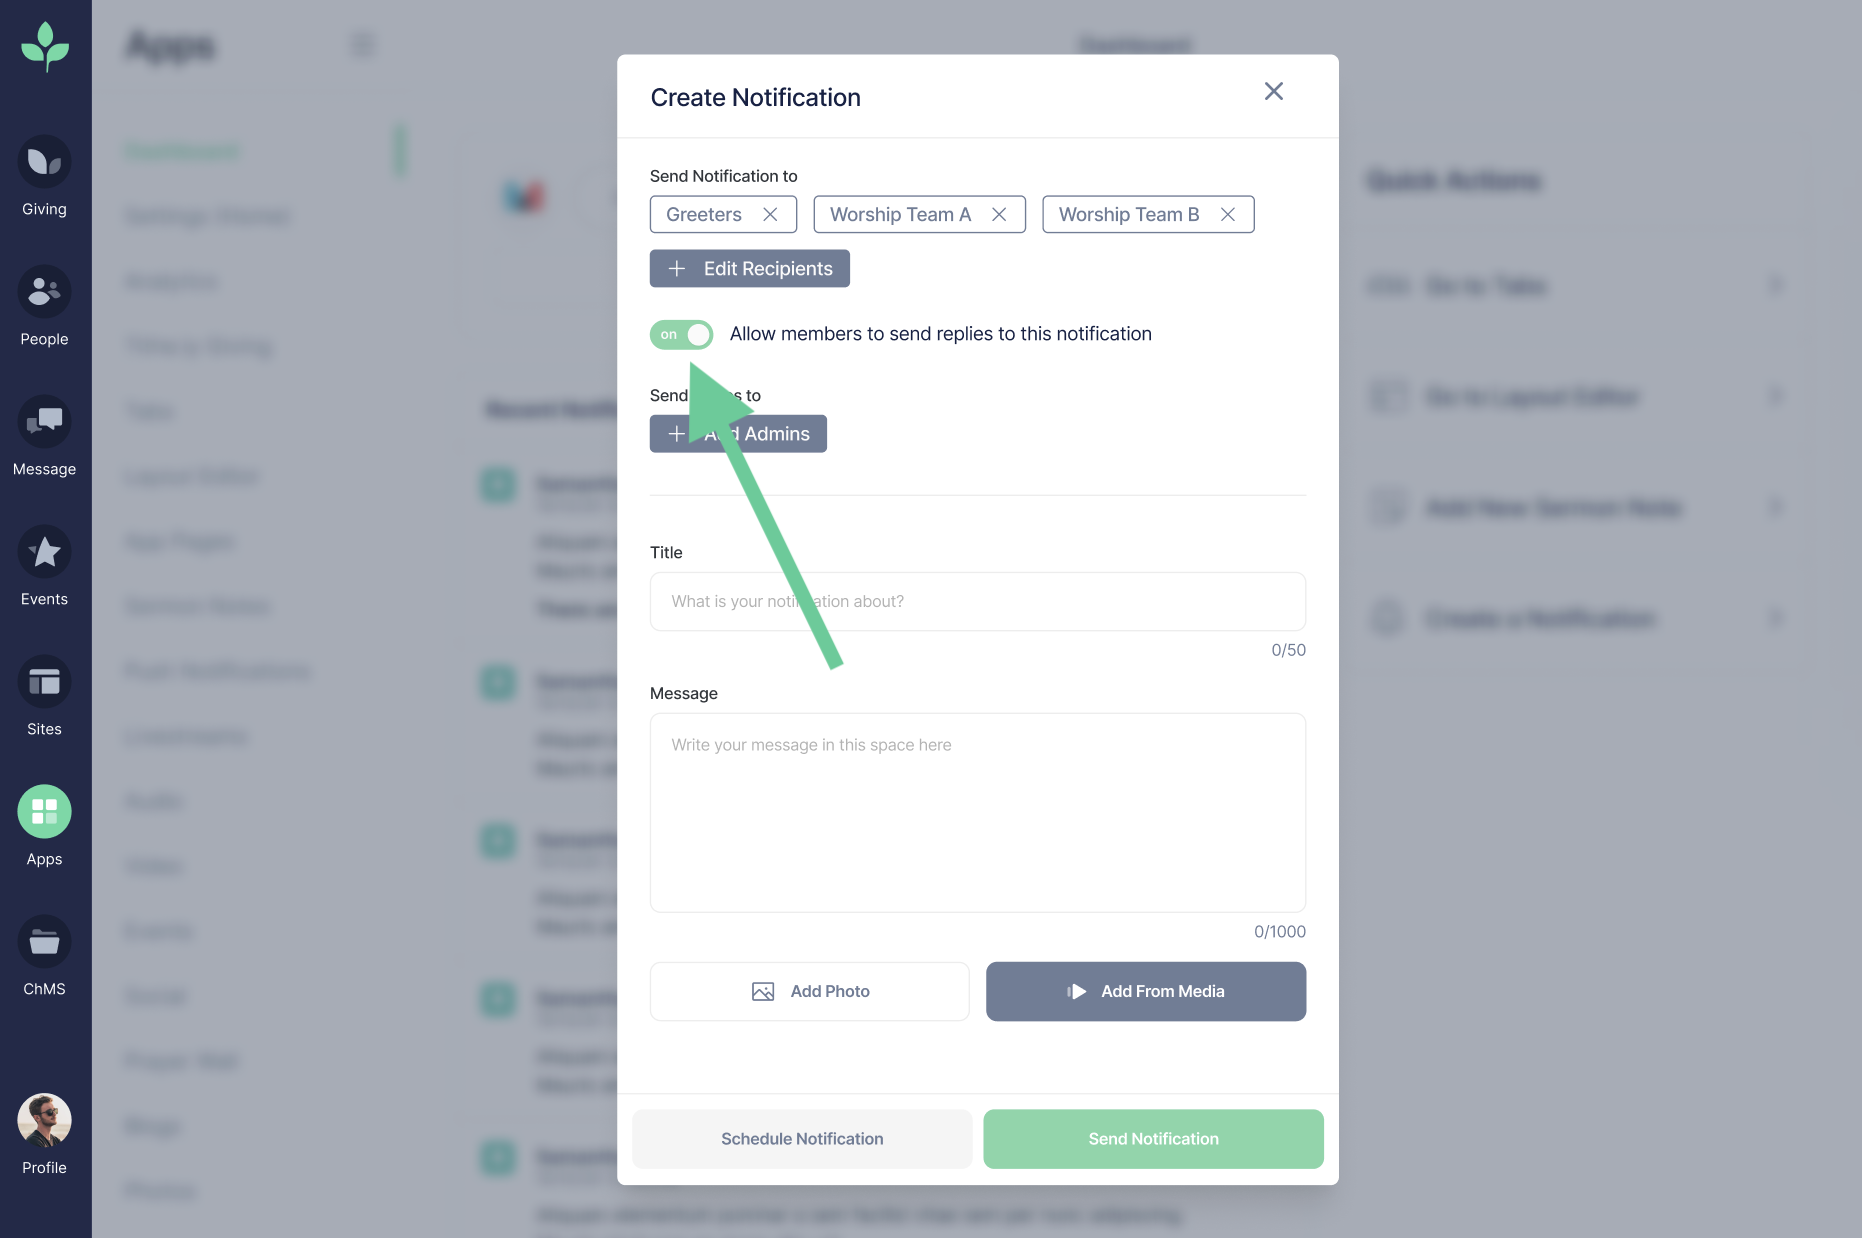Select the Apps grid icon
This screenshot has width=1862, height=1238.
coord(44,812)
